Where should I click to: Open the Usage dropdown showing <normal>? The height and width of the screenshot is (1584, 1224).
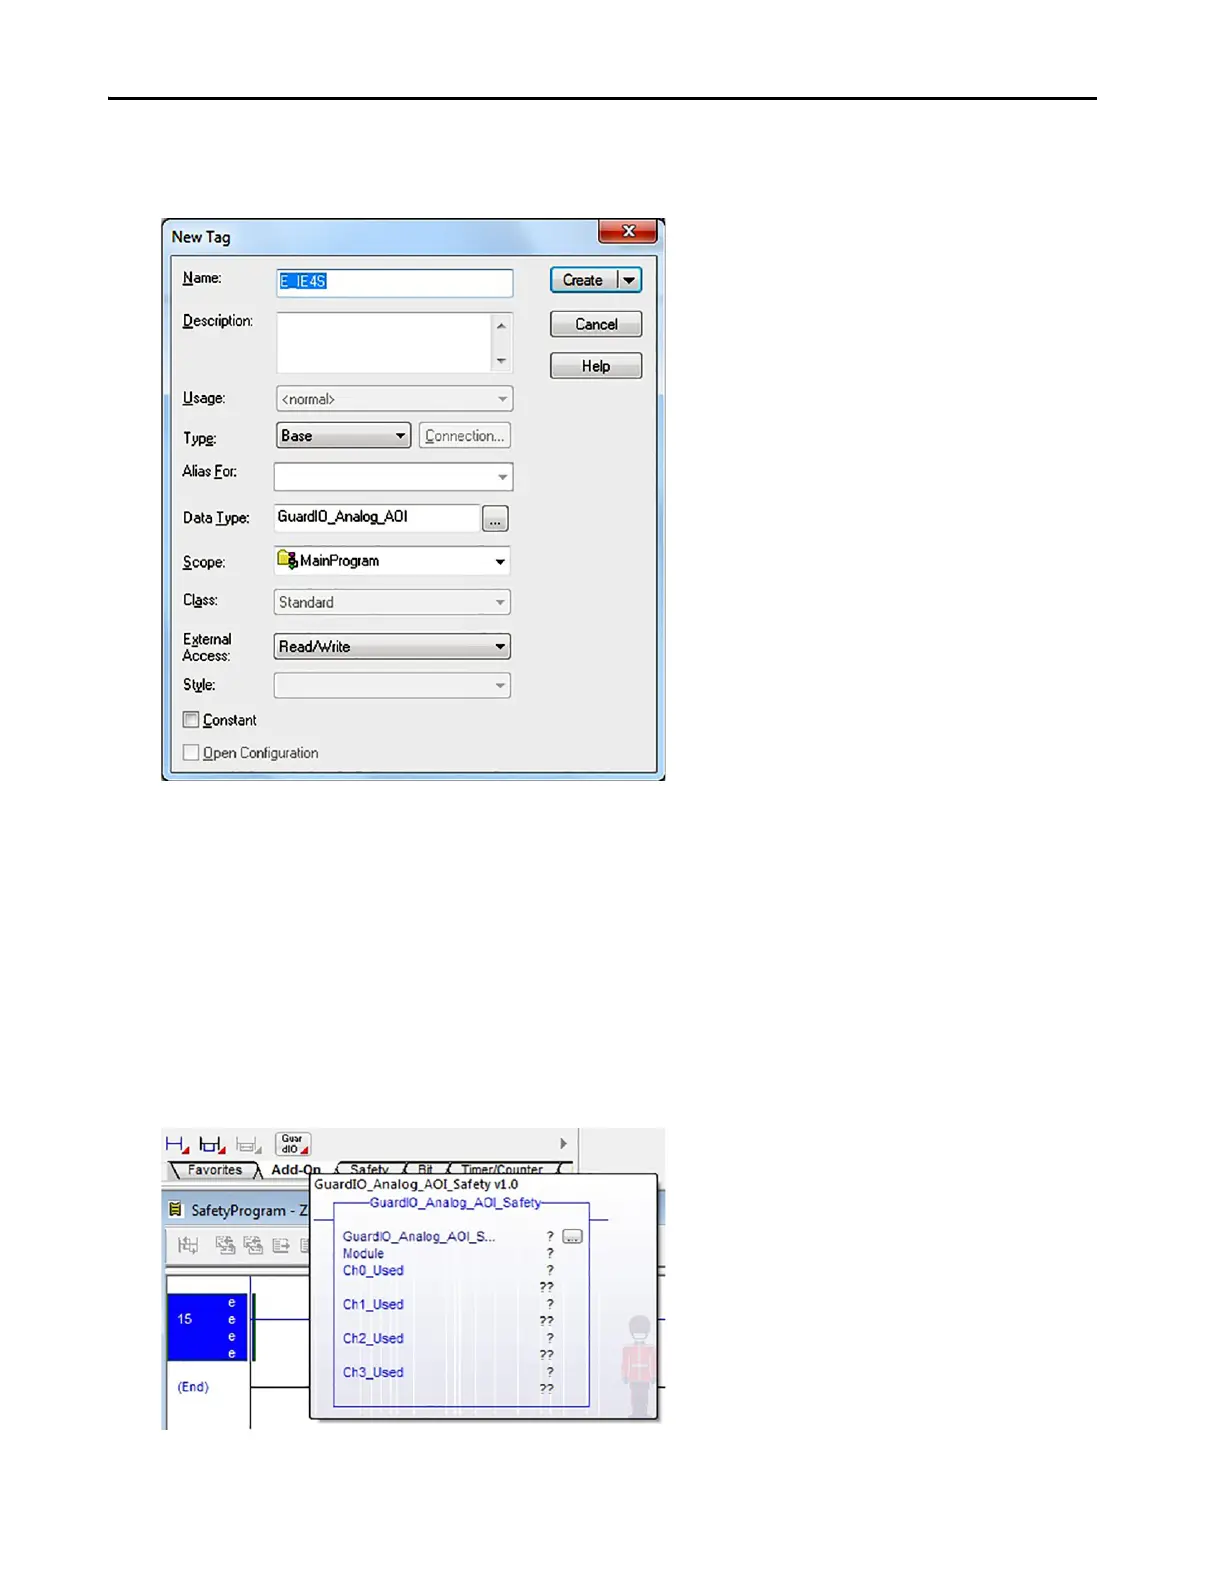(394, 399)
